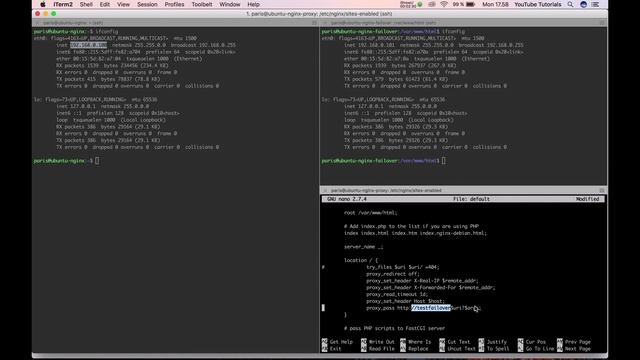Click the YouTube Tutorials user name
Viewport: 640px width, 360px height.
pos(538,4)
